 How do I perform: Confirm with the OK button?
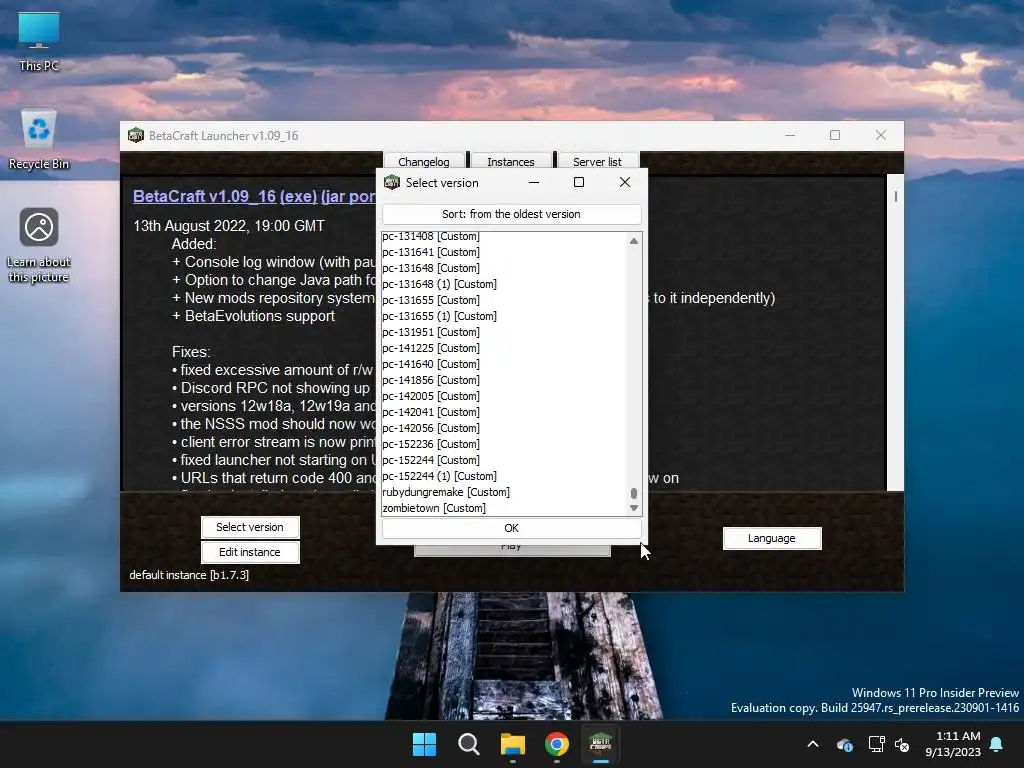pos(511,528)
